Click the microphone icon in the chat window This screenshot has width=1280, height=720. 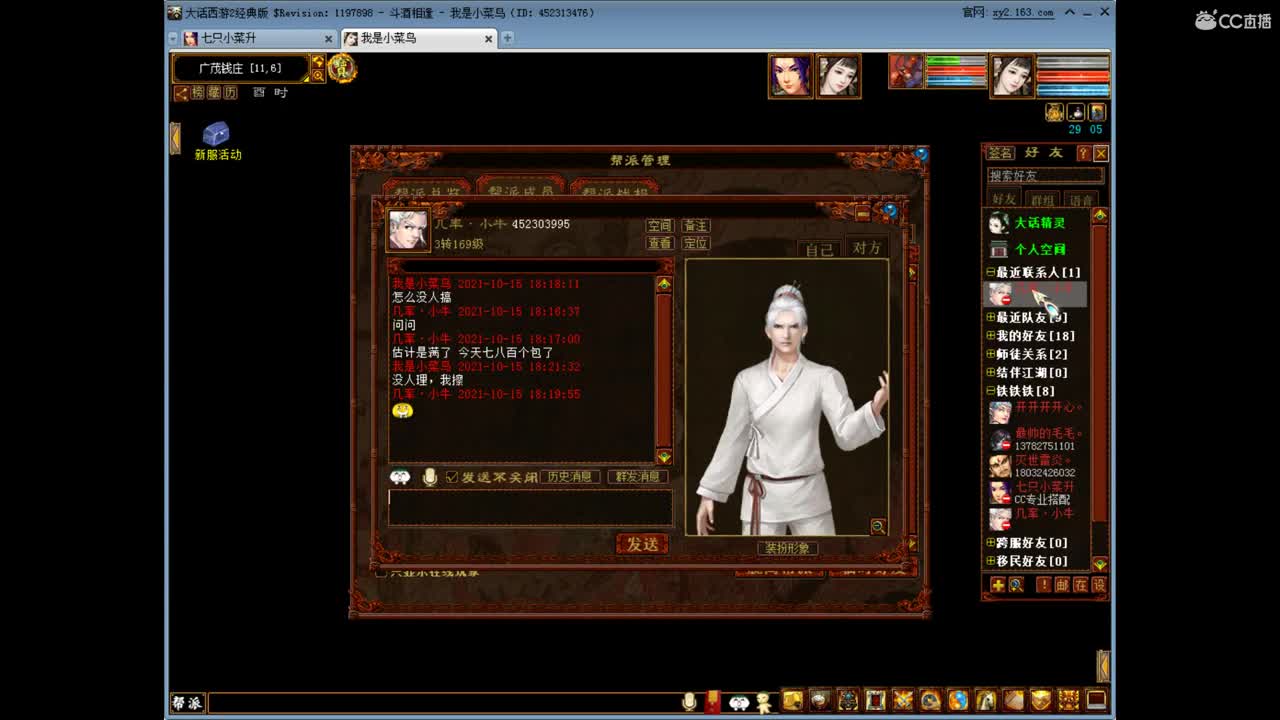[430, 477]
